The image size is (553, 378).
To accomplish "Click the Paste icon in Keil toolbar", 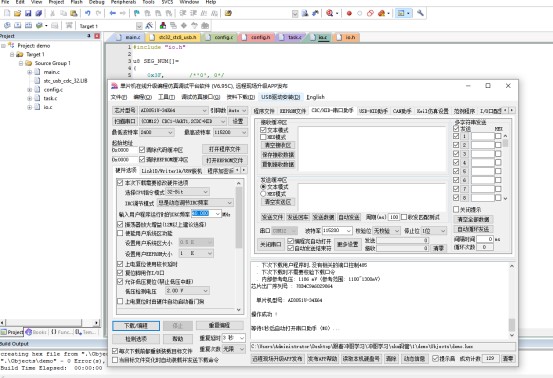I will 74,13.
